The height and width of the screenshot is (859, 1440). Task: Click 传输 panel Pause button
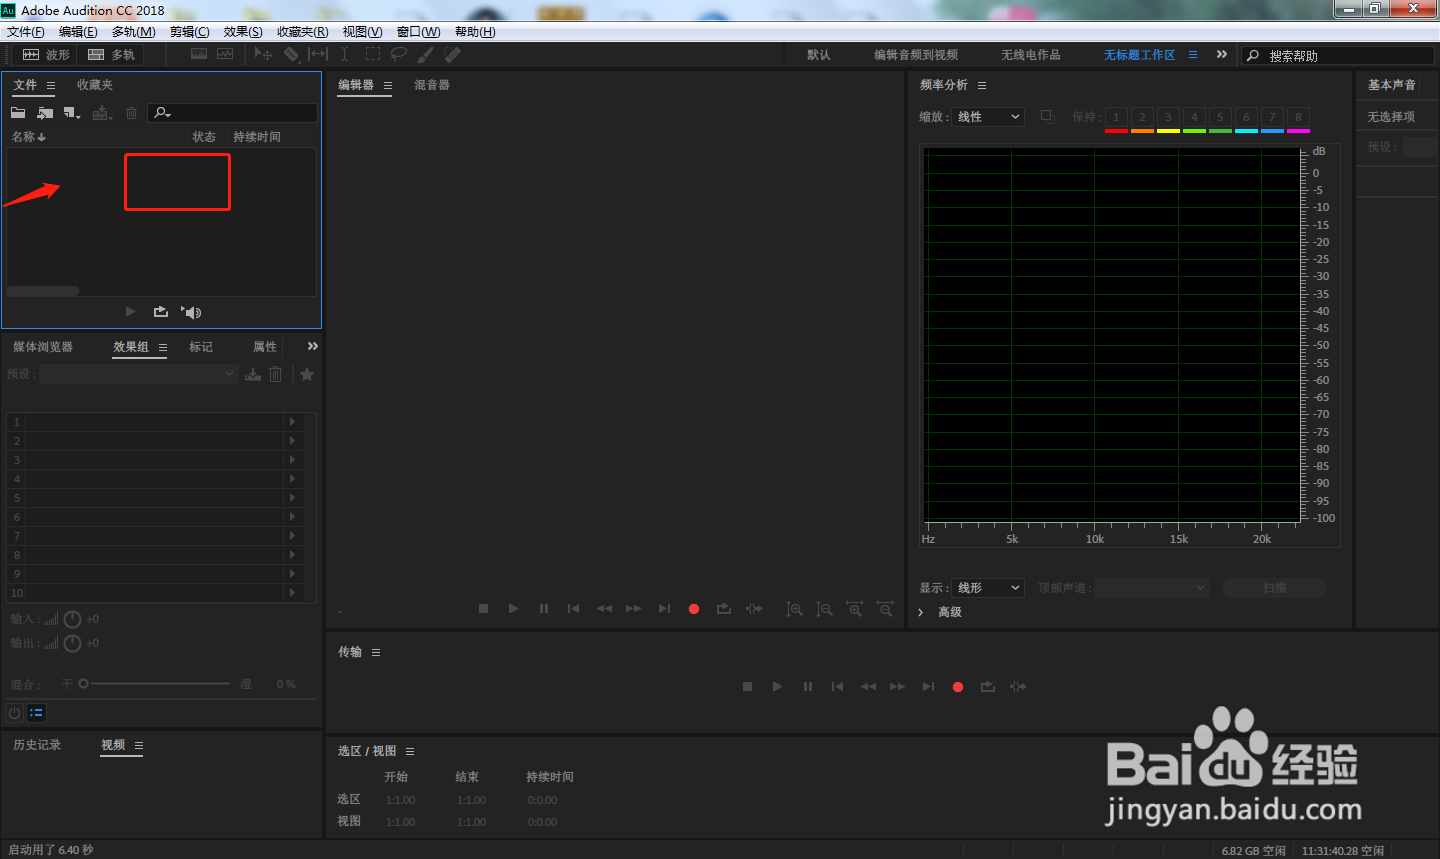[x=808, y=687]
